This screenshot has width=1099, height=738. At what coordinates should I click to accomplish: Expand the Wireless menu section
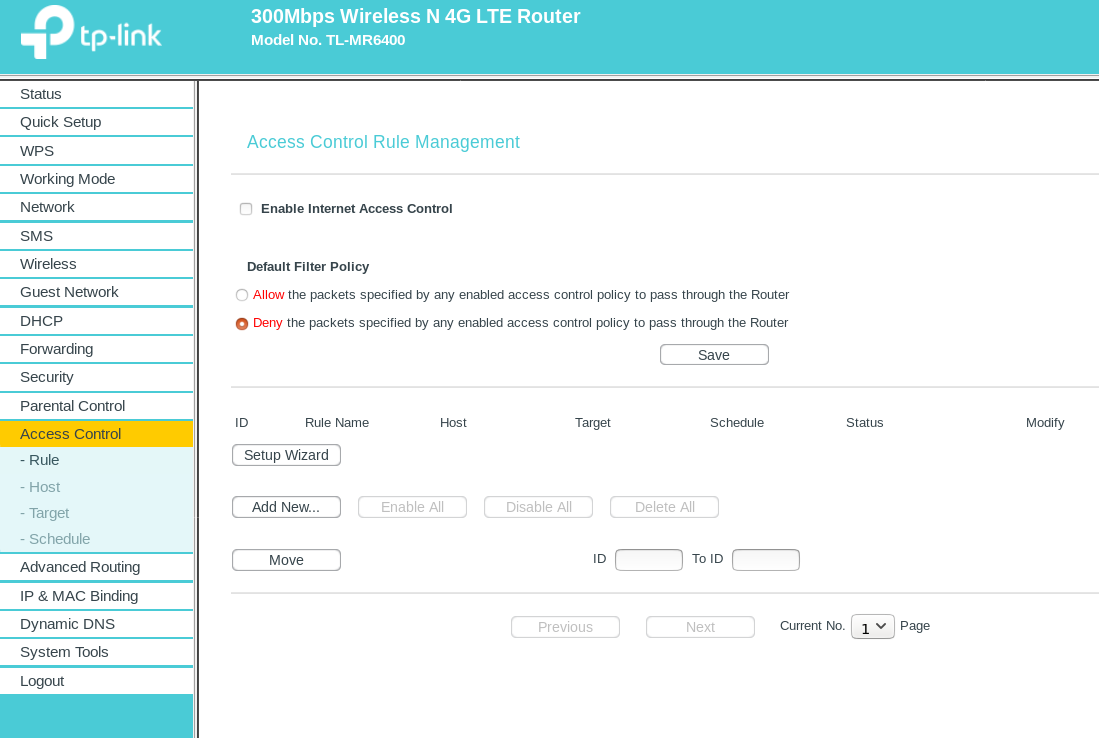(48, 264)
